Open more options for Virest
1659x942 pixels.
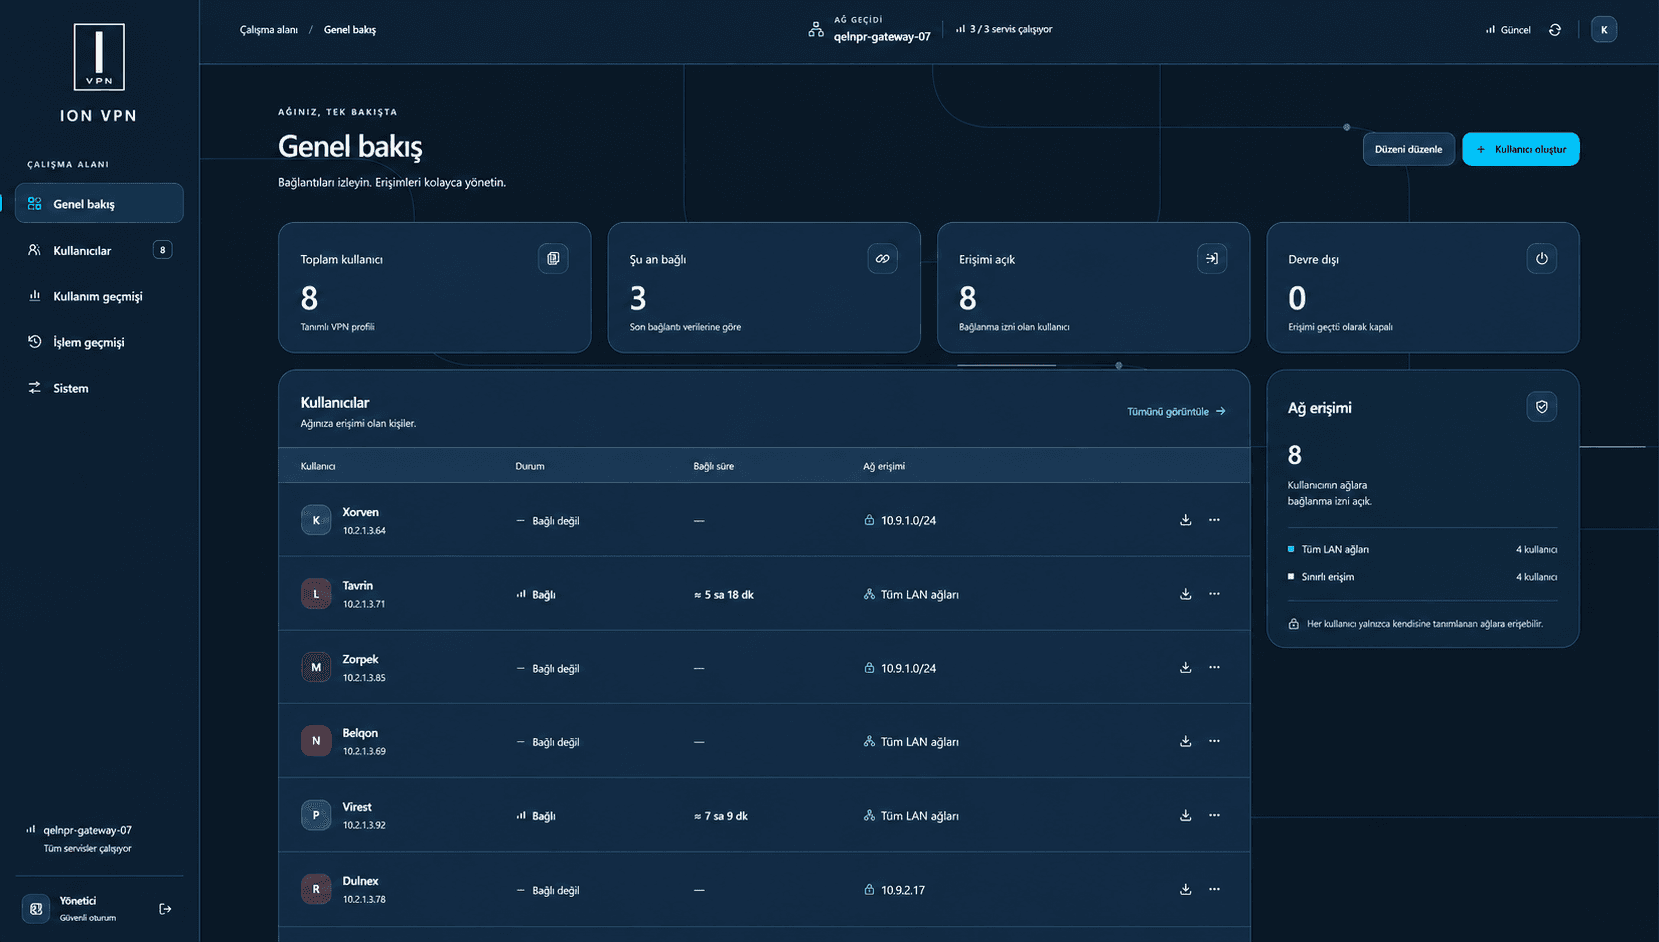click(x=1214, y=815)
